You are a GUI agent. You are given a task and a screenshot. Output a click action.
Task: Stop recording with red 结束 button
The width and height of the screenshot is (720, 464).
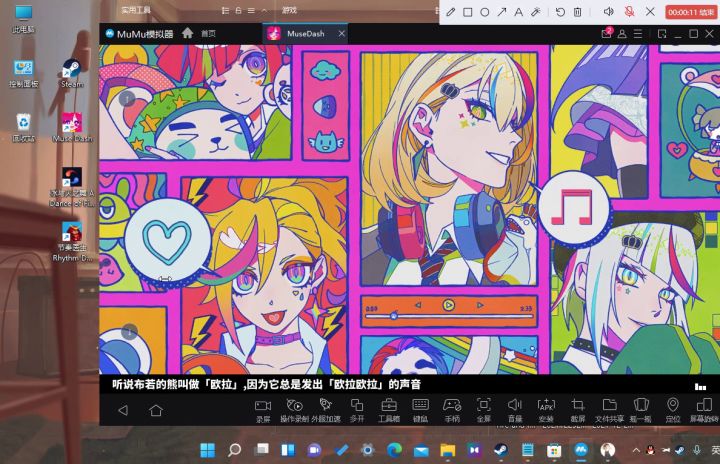(x=691, y=12)
